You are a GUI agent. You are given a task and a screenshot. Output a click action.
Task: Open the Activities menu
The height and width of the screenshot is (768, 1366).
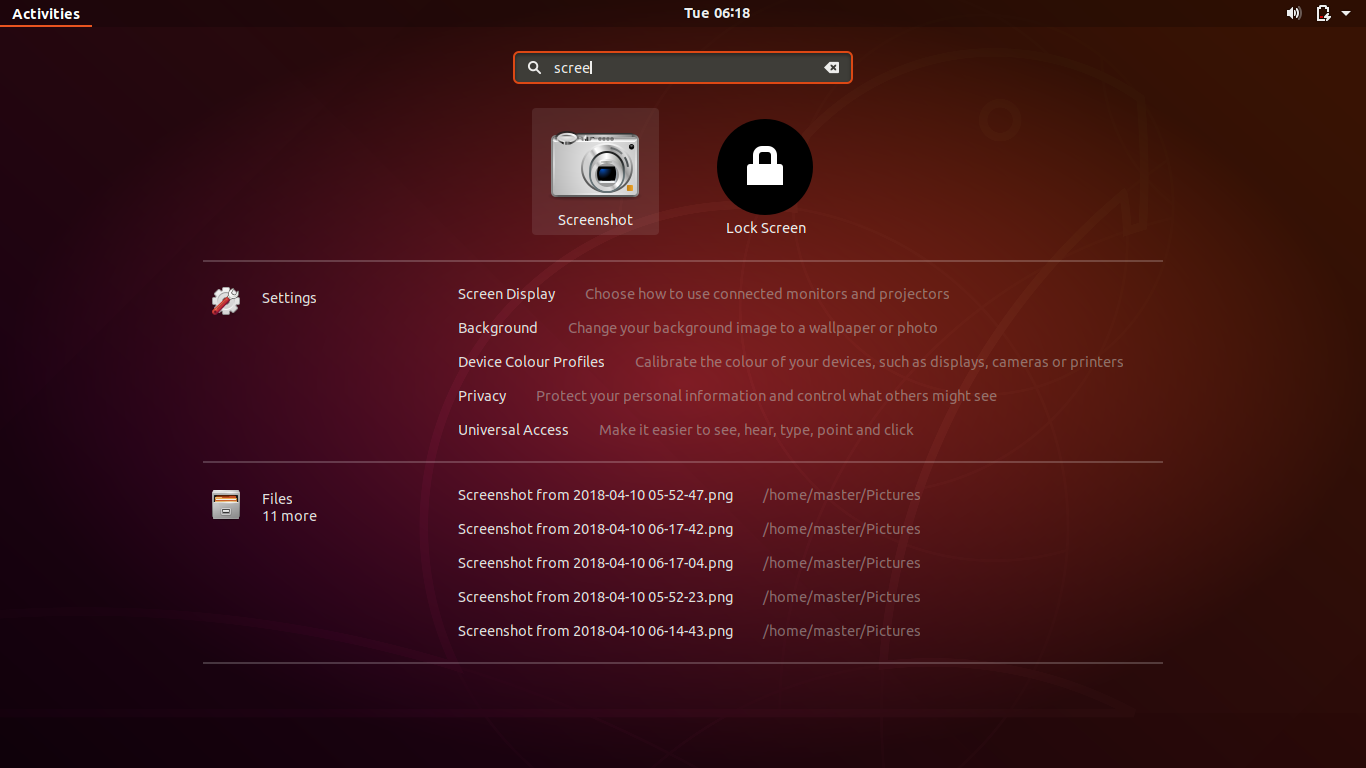click(x=45, y=13)
